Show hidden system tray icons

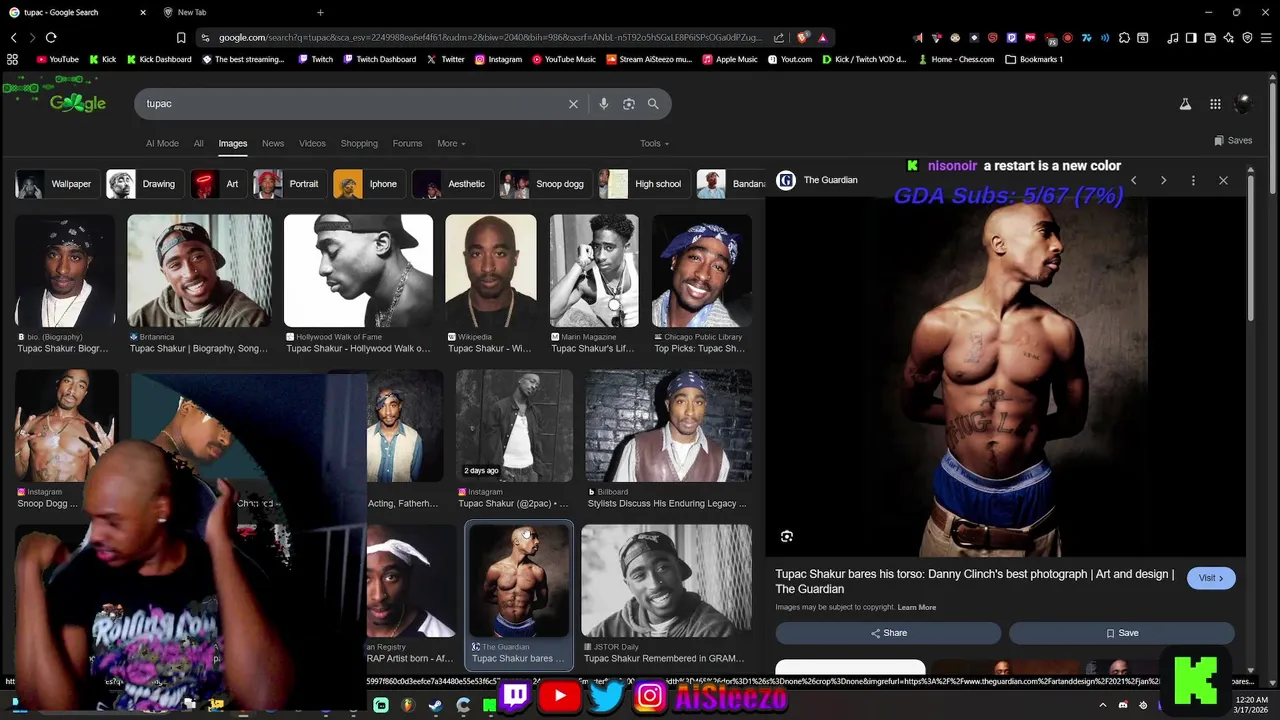(x=1103, y=705)
